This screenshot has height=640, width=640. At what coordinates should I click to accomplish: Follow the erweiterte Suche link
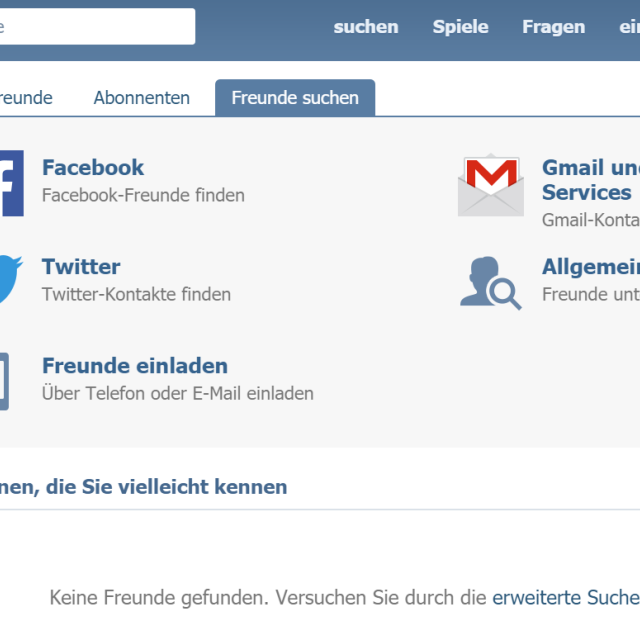coord(564,598)
